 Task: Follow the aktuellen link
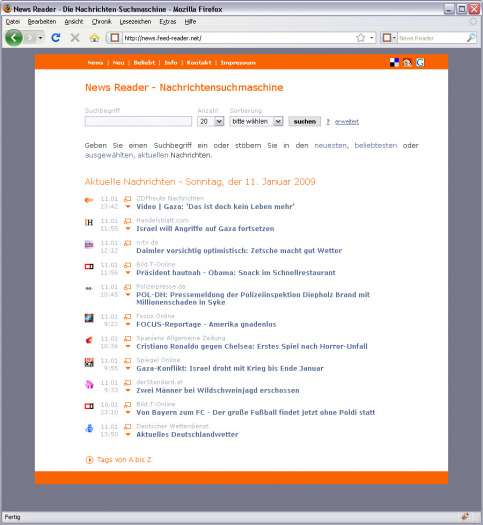pos(153,155)
